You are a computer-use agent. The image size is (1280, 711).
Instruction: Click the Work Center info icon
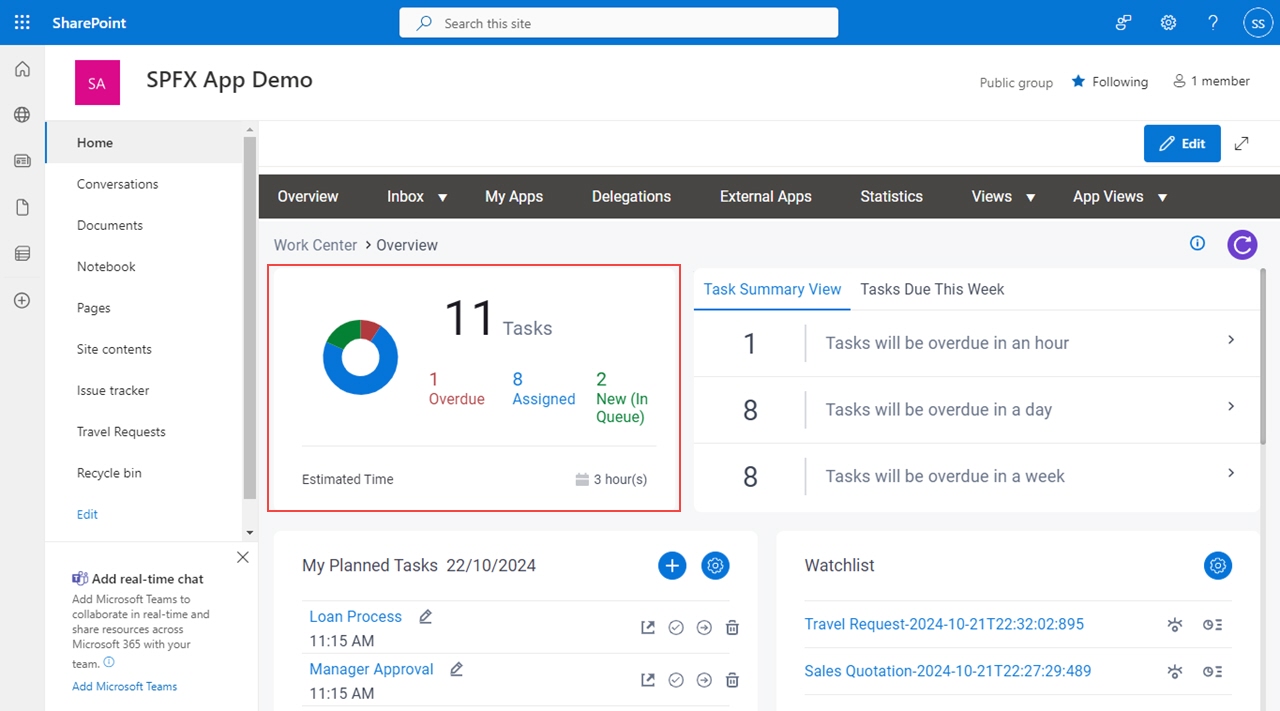(x=1197, y=243)
